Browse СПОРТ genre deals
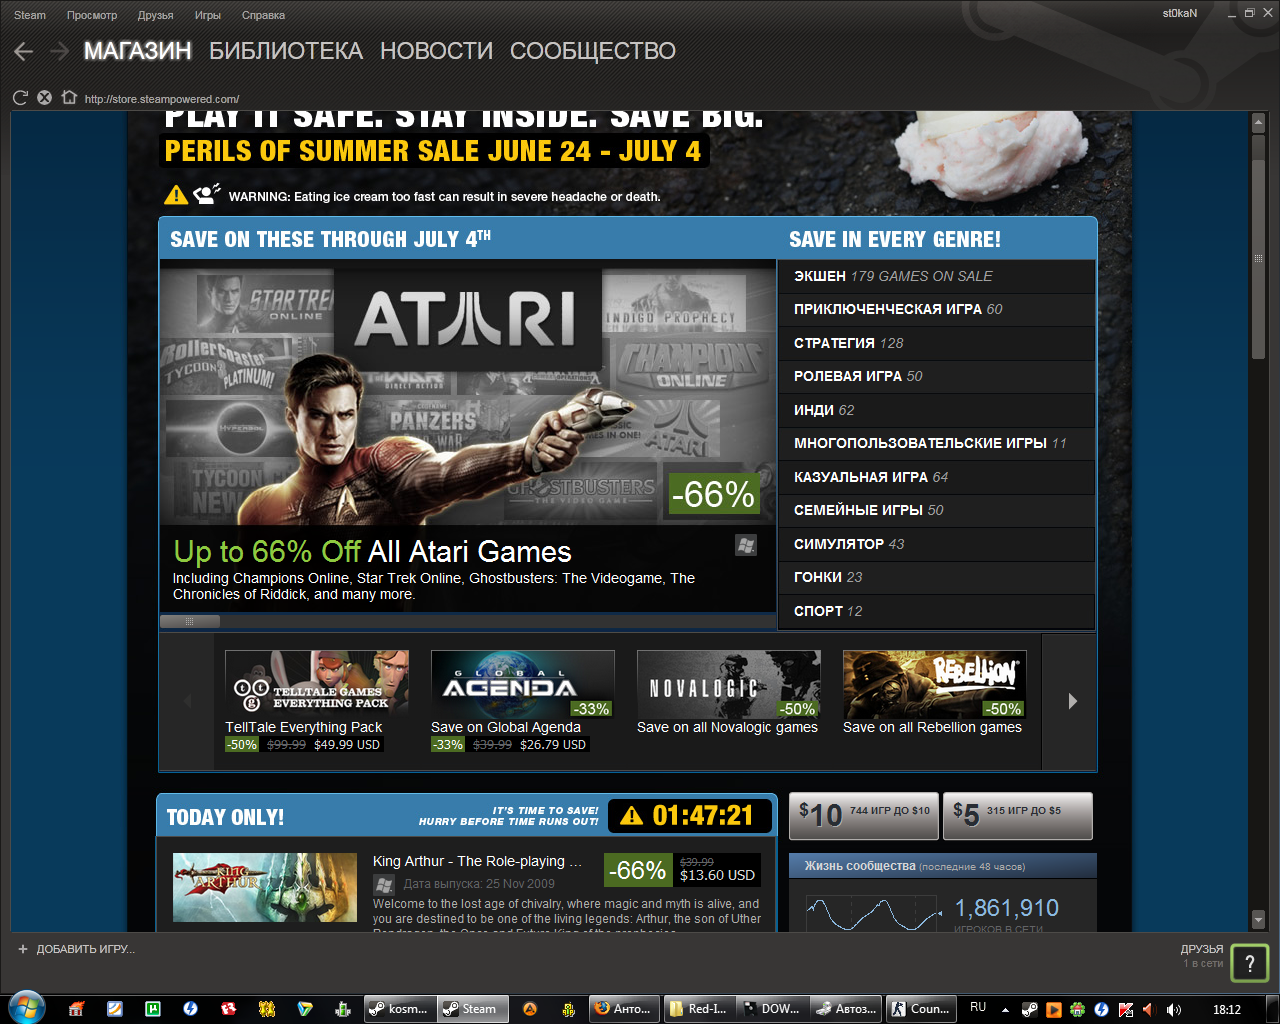Screen dimensions: 1280x1024 936,611
